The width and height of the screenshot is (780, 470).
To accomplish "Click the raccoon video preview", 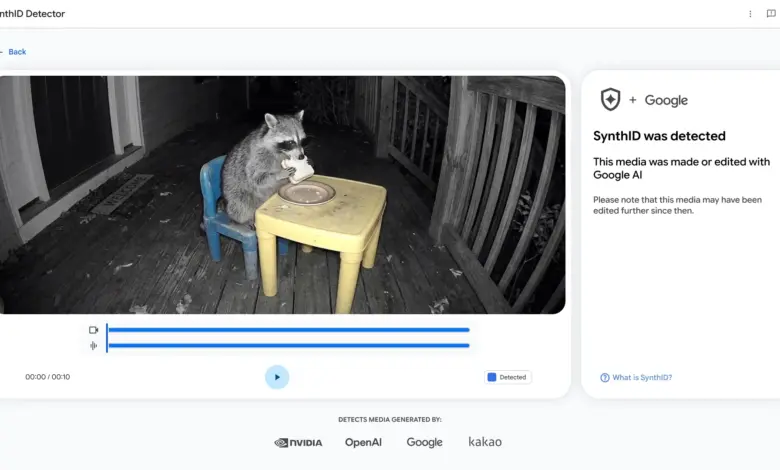I will (x=283, y=195).
